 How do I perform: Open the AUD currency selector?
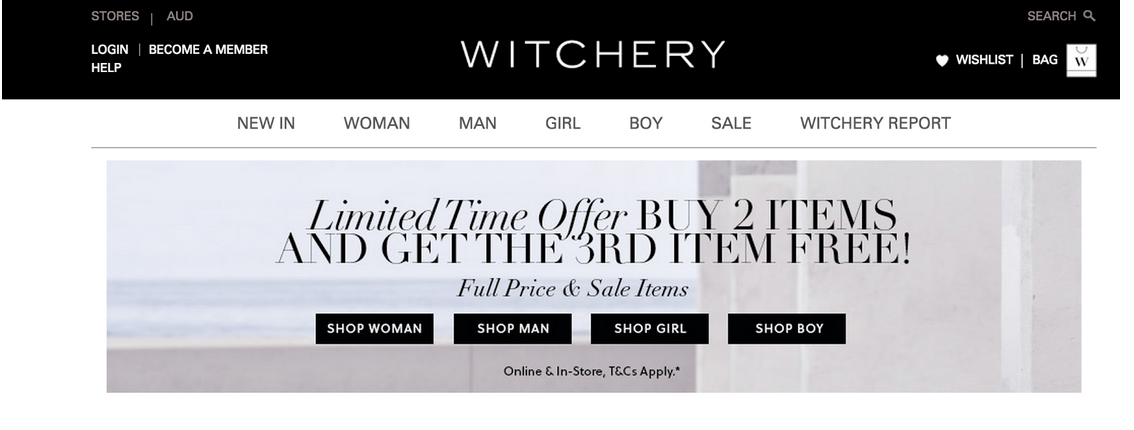[x=179, y=16]
